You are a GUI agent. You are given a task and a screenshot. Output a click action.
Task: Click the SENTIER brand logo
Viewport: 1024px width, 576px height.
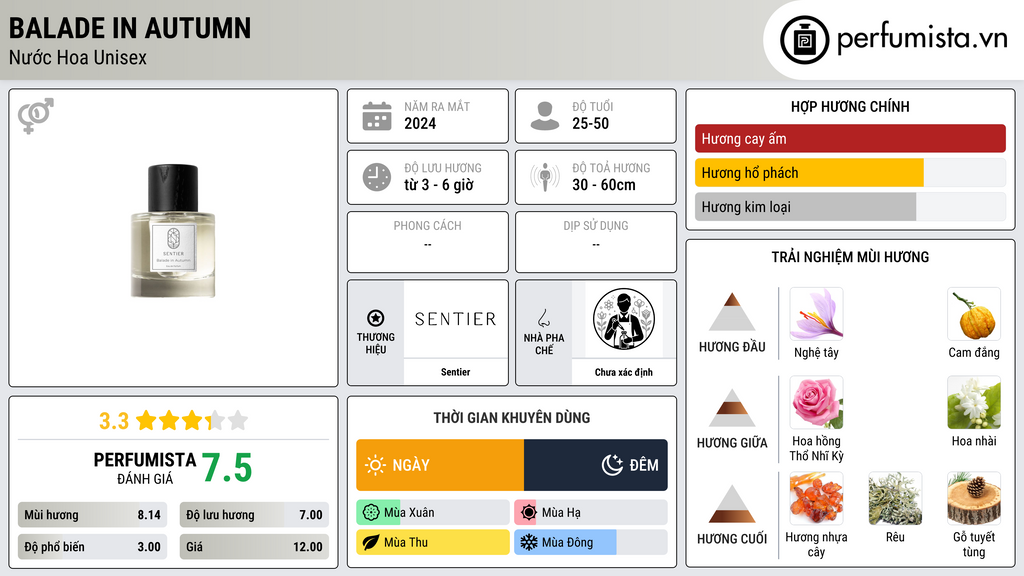pos(456,319)
